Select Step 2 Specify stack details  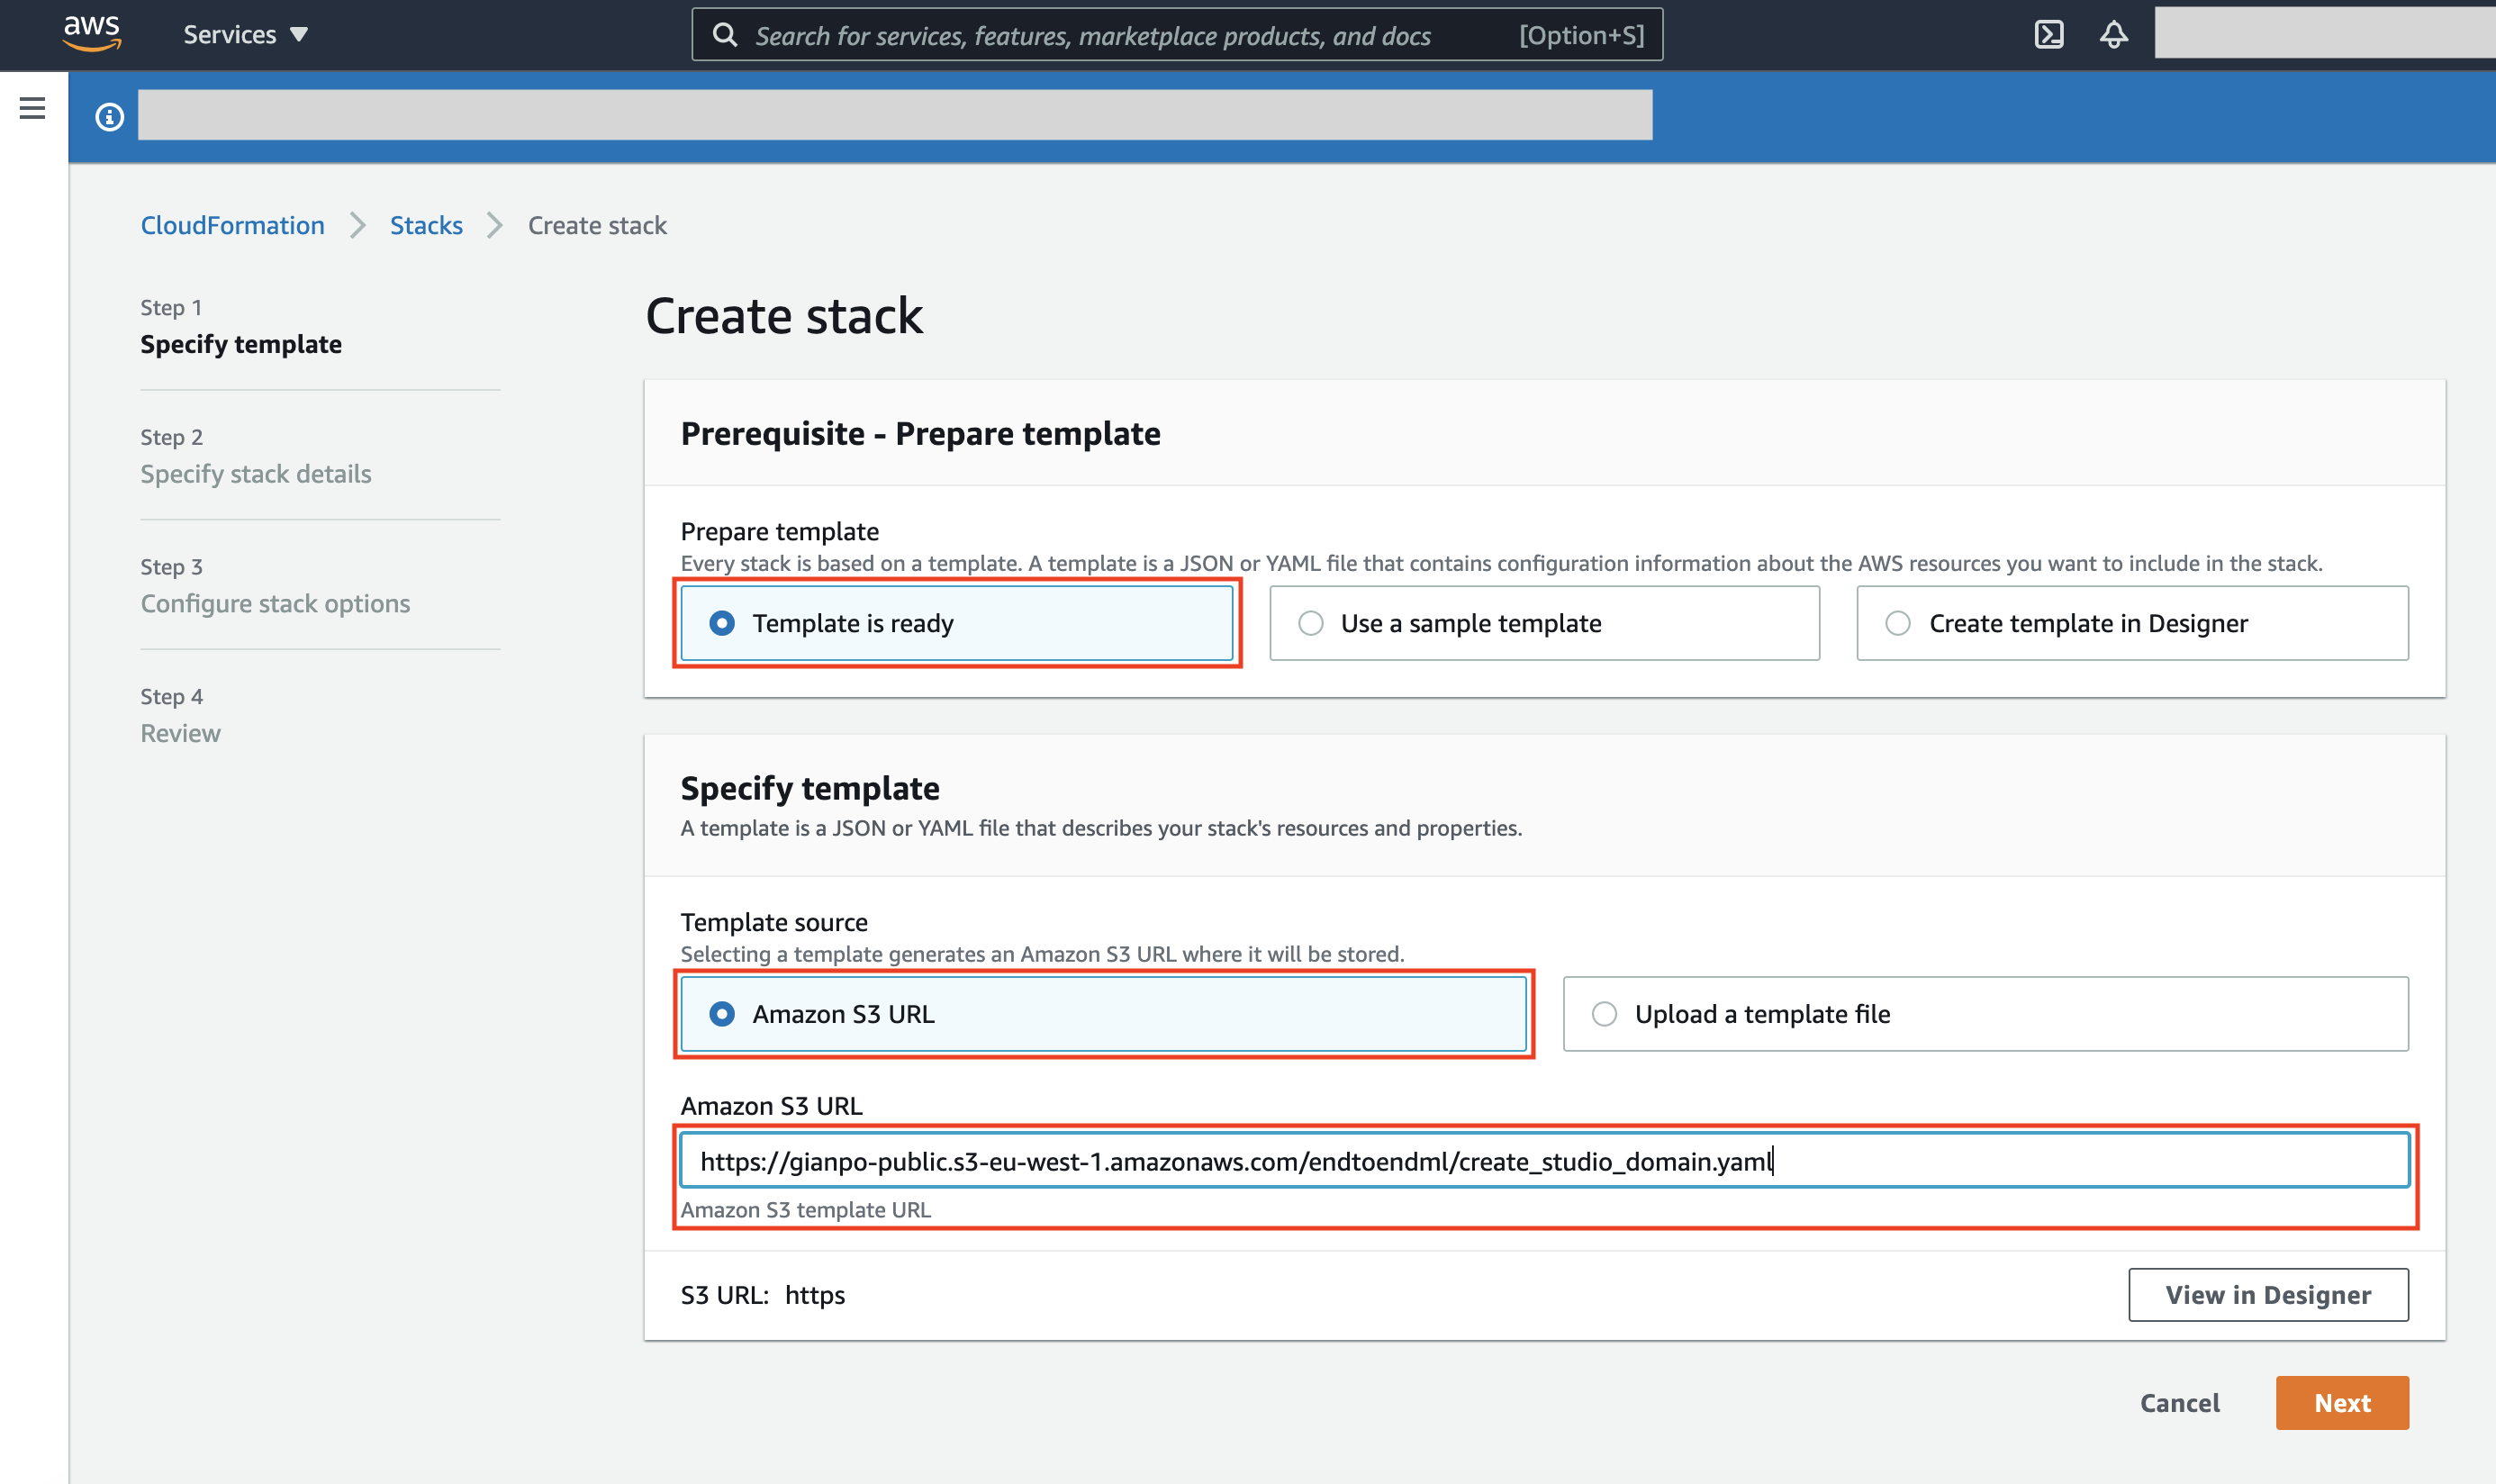coord(255,456)
